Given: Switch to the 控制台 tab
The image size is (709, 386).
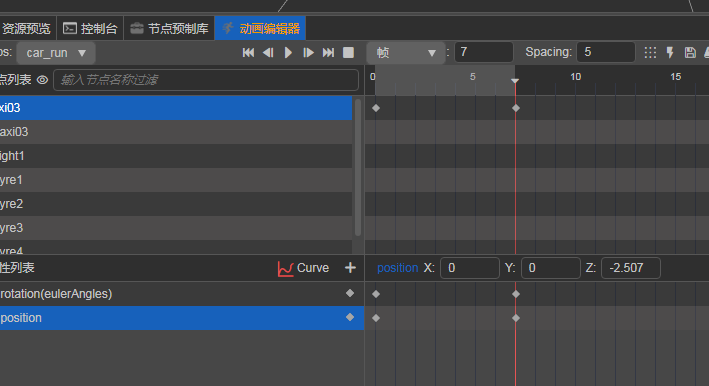Looking at the screenshot, I should 90,28.
